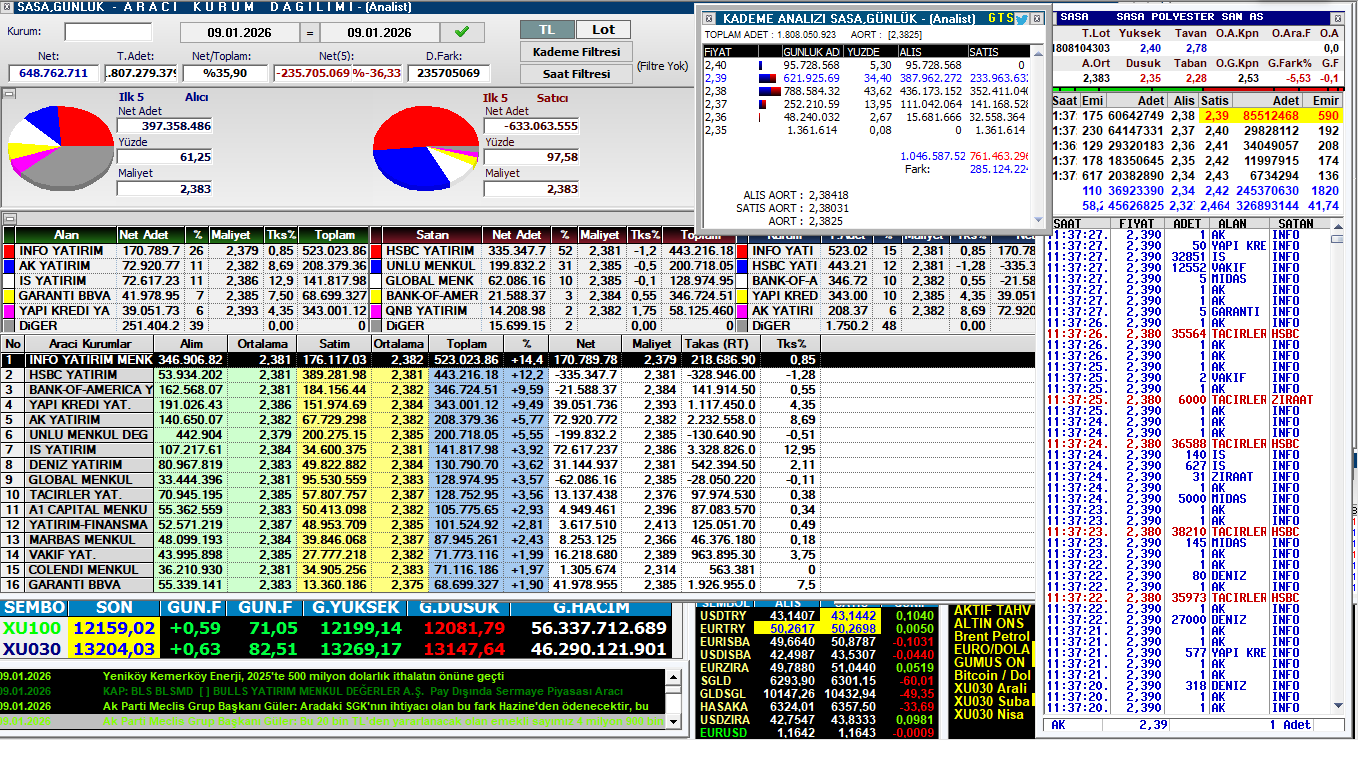
Task: Collapse the Alan/Satan summary panel
Action: pos(9,218)
